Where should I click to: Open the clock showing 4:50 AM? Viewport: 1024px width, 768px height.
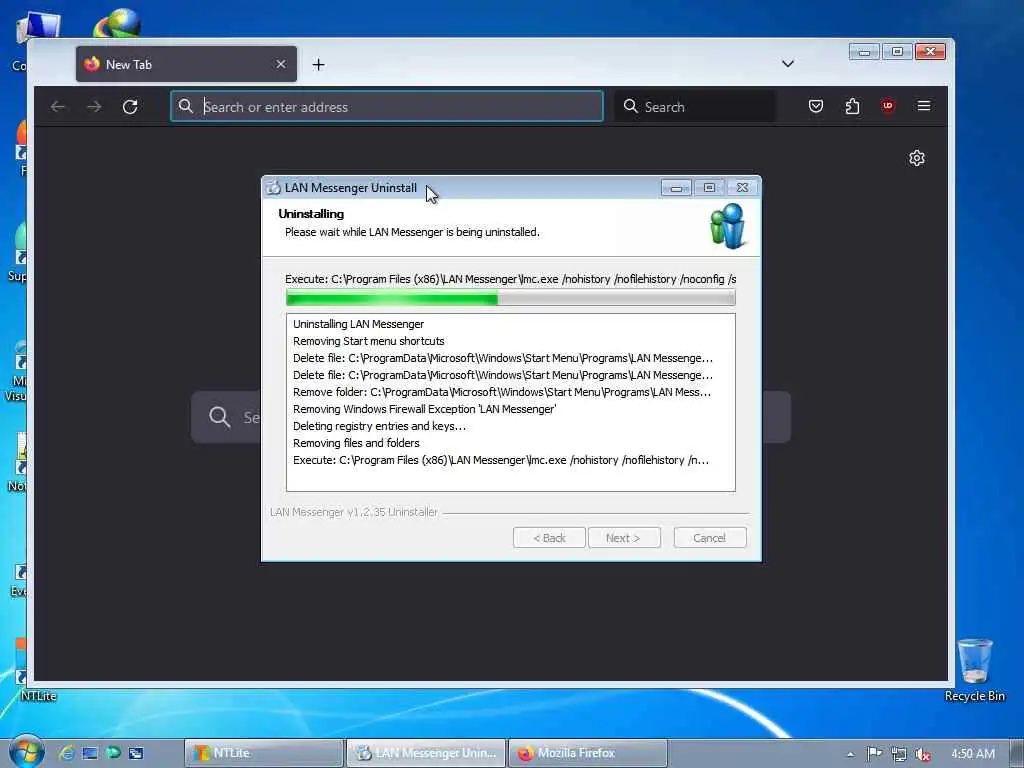pyautogui.click(x=972, y=754)
